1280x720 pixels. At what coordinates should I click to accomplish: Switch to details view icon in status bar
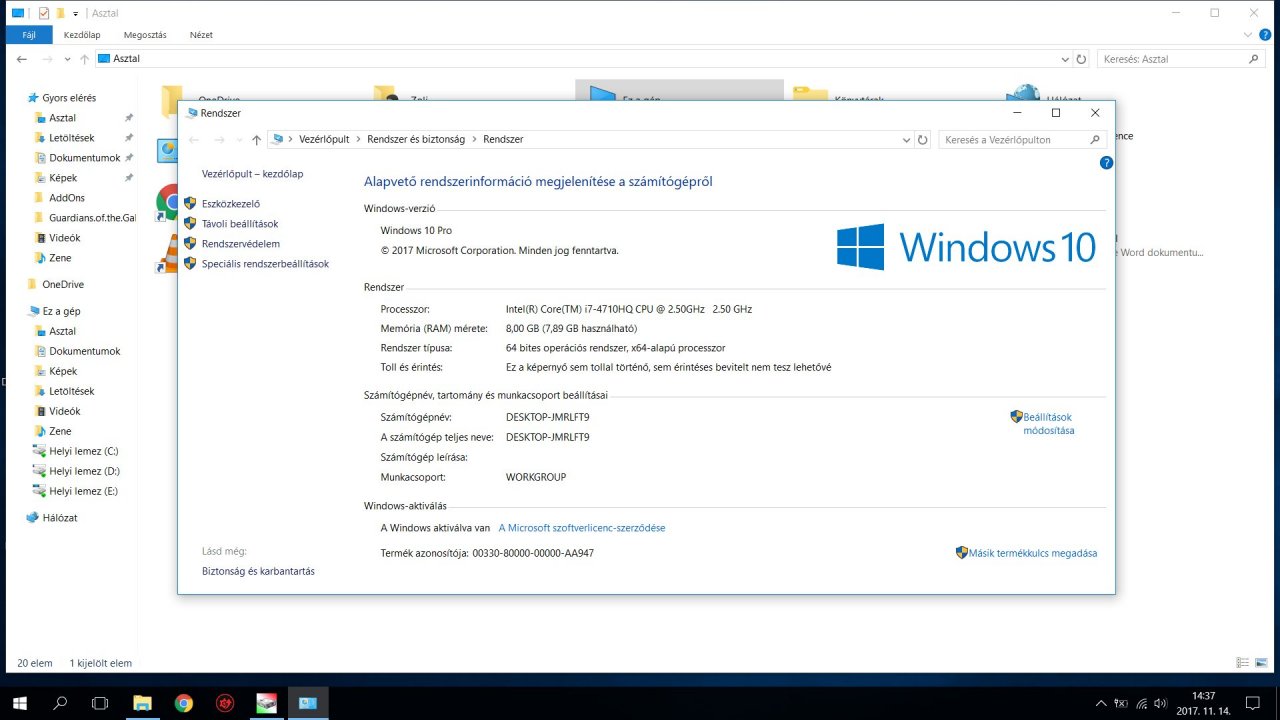[x=1243, y=662]
